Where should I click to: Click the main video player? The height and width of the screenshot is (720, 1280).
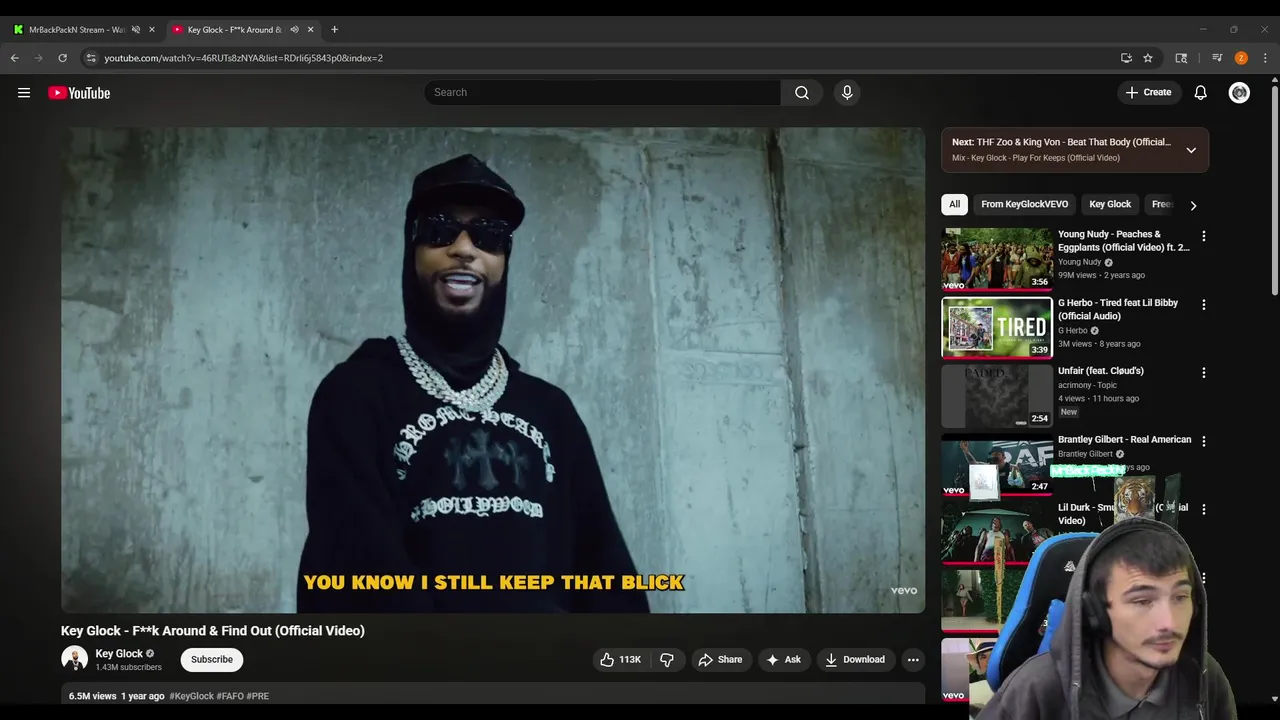coord(493,370)
